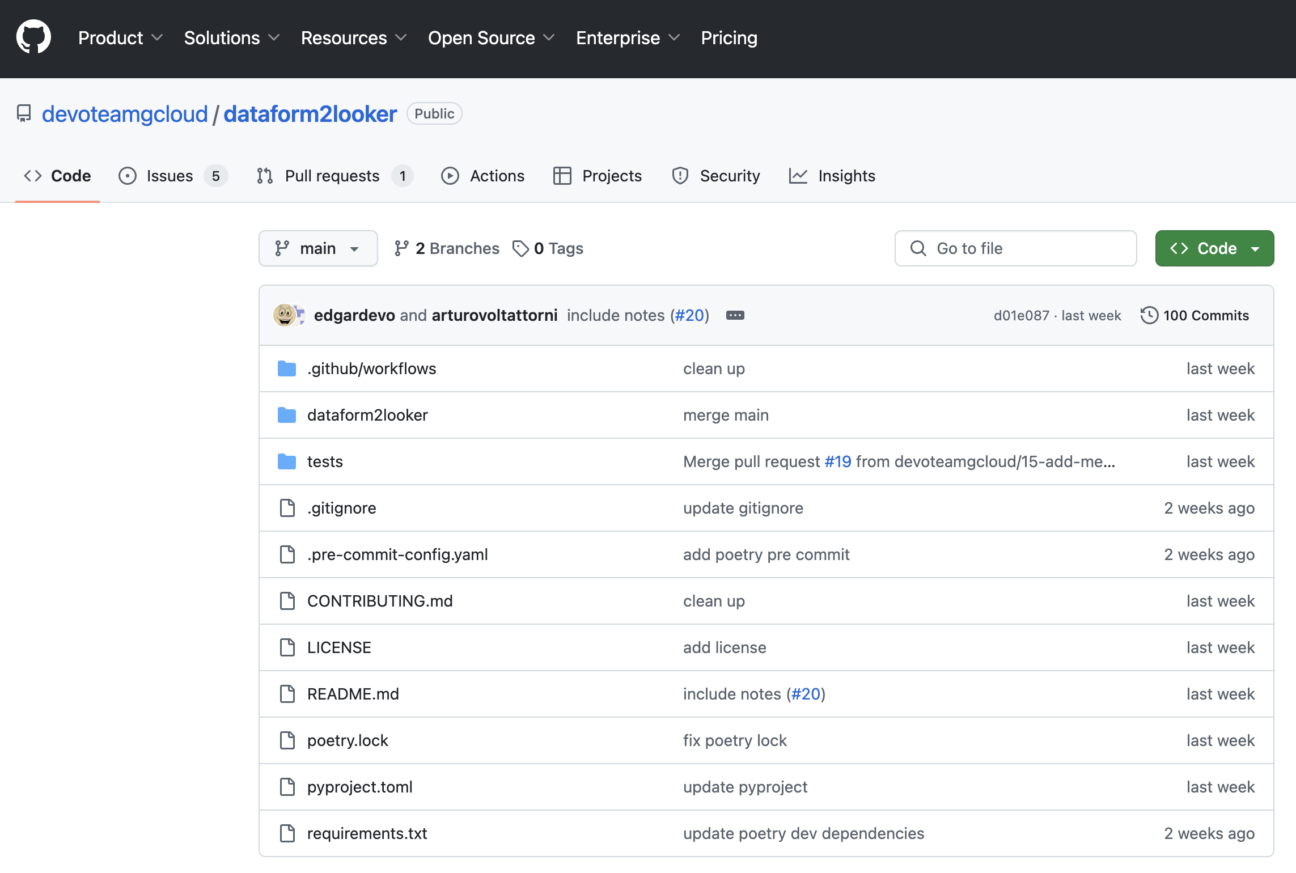Open pull request #19 link in tests row
Image resolution: width=1296 pixels, height=873 pixels.
pos(838,462)
